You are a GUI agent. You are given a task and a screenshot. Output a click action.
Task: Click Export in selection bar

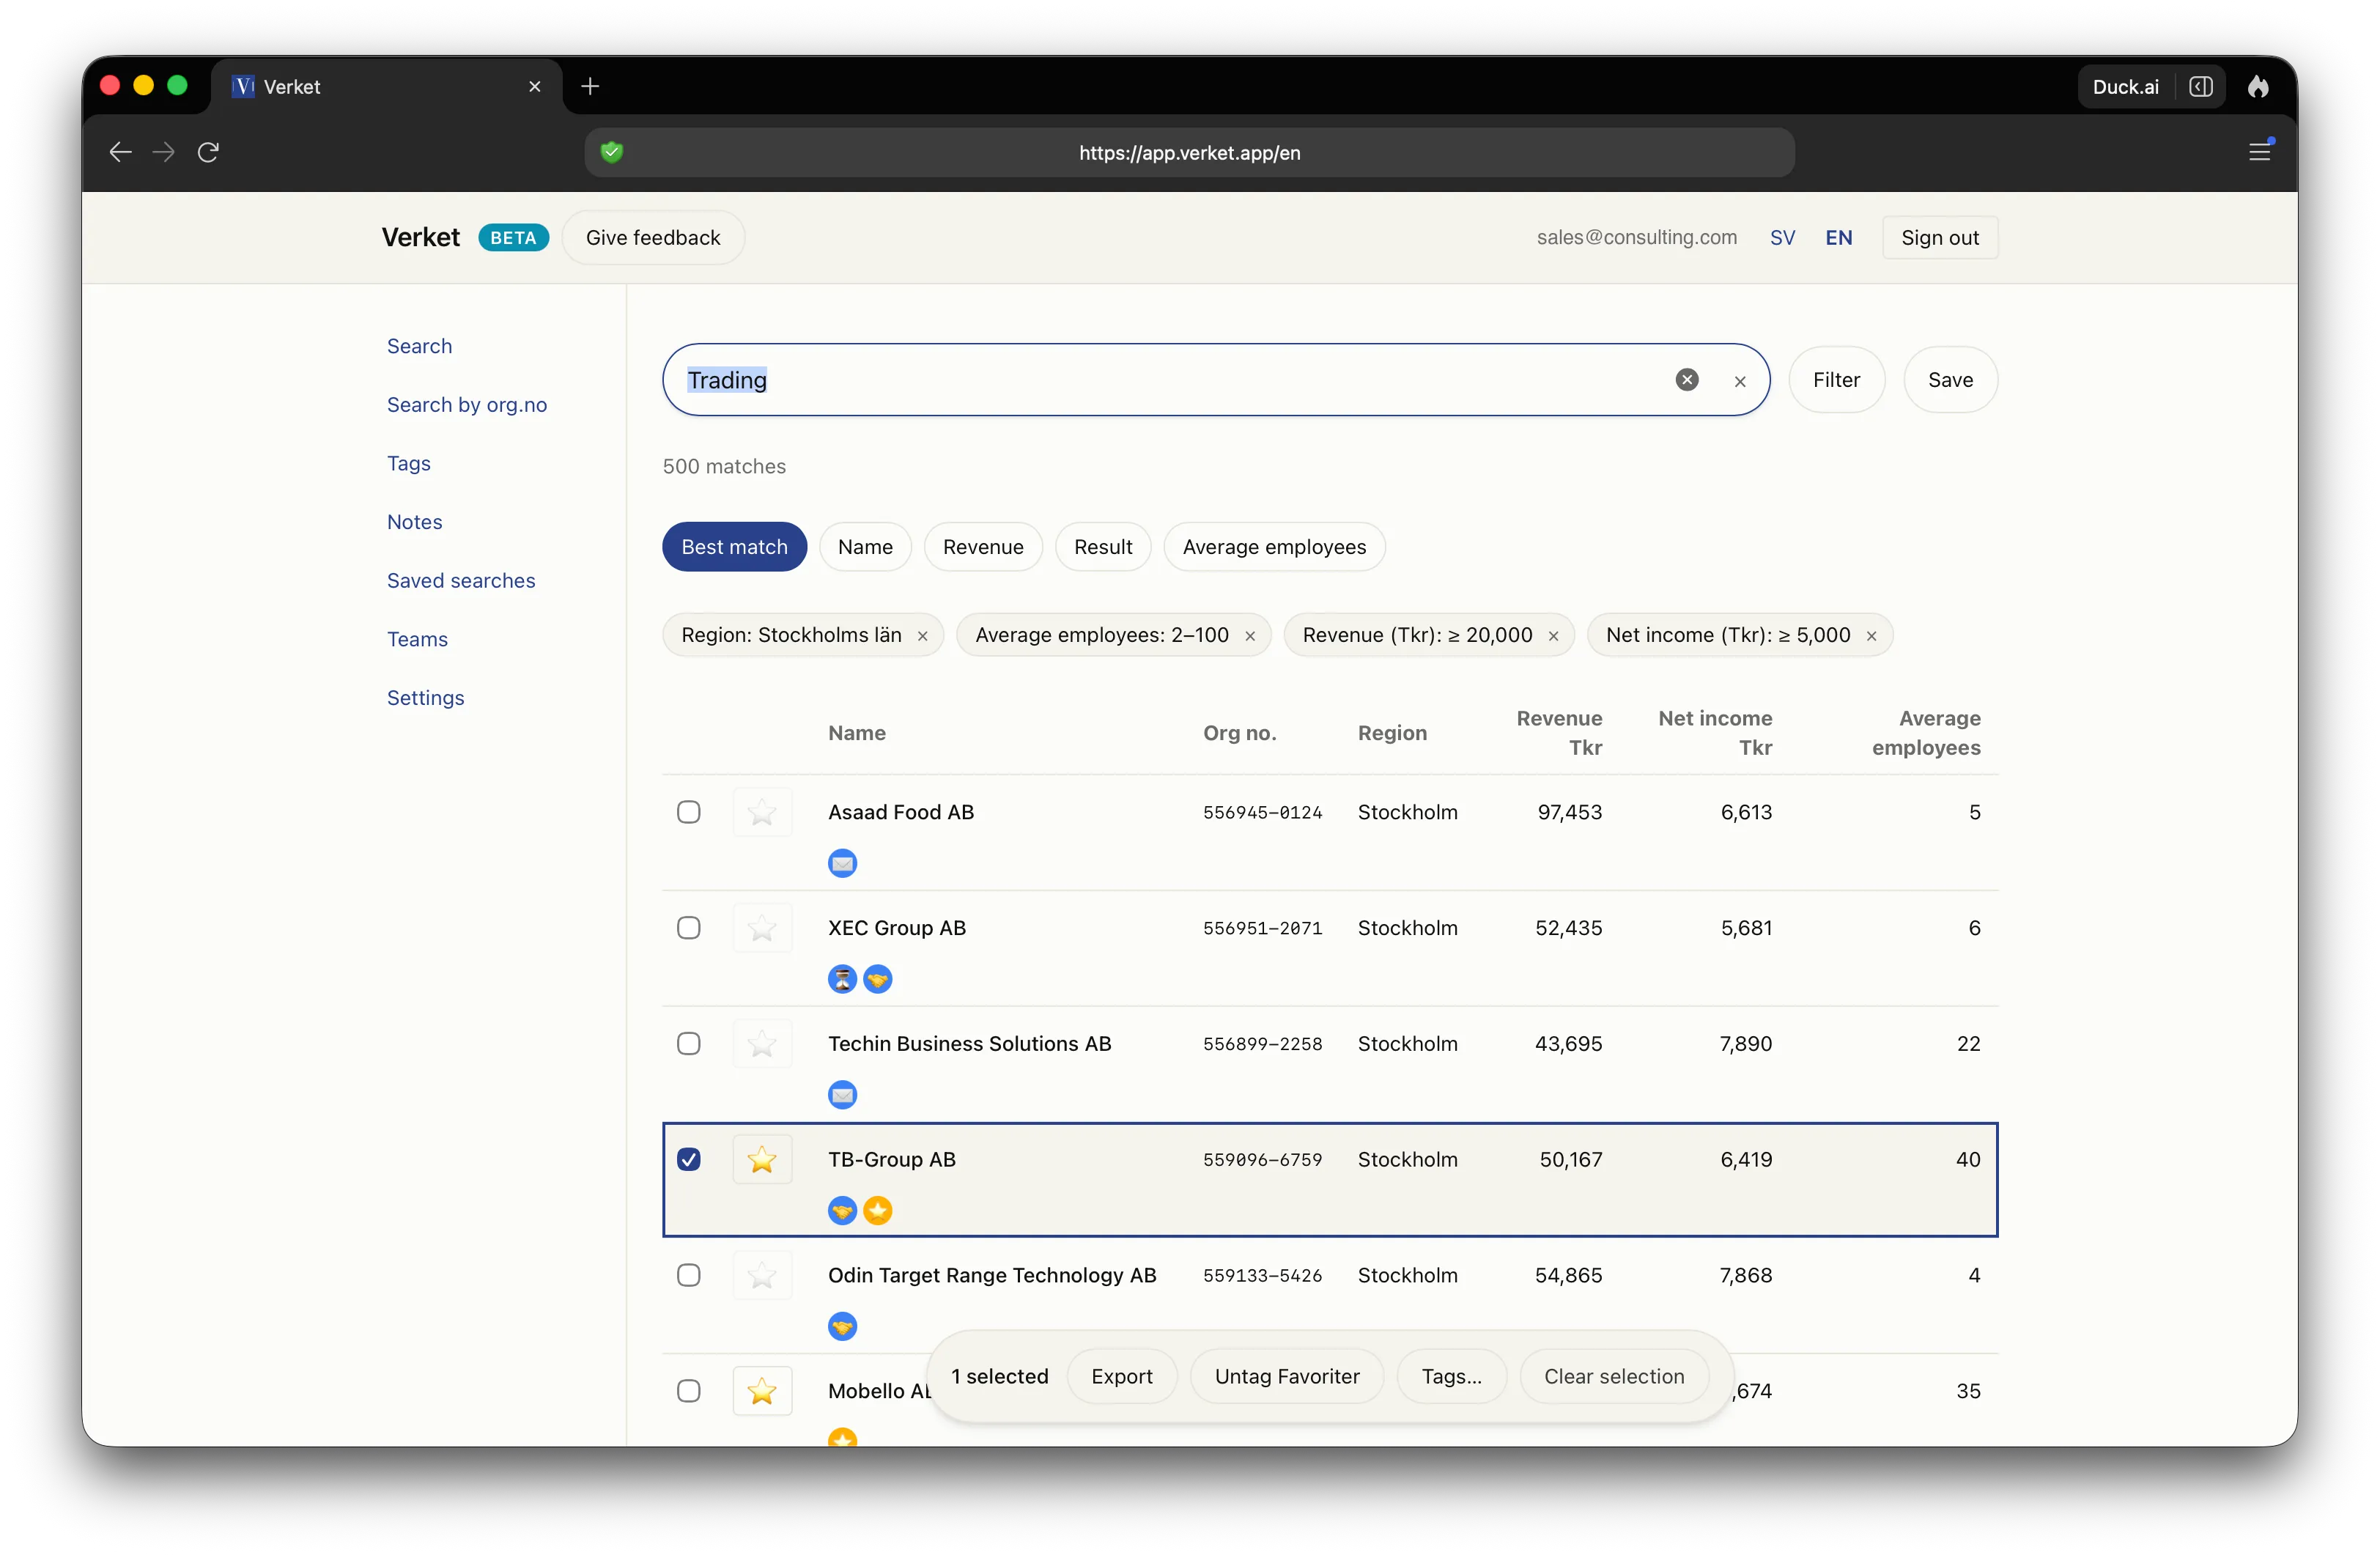point(1121,1376)
